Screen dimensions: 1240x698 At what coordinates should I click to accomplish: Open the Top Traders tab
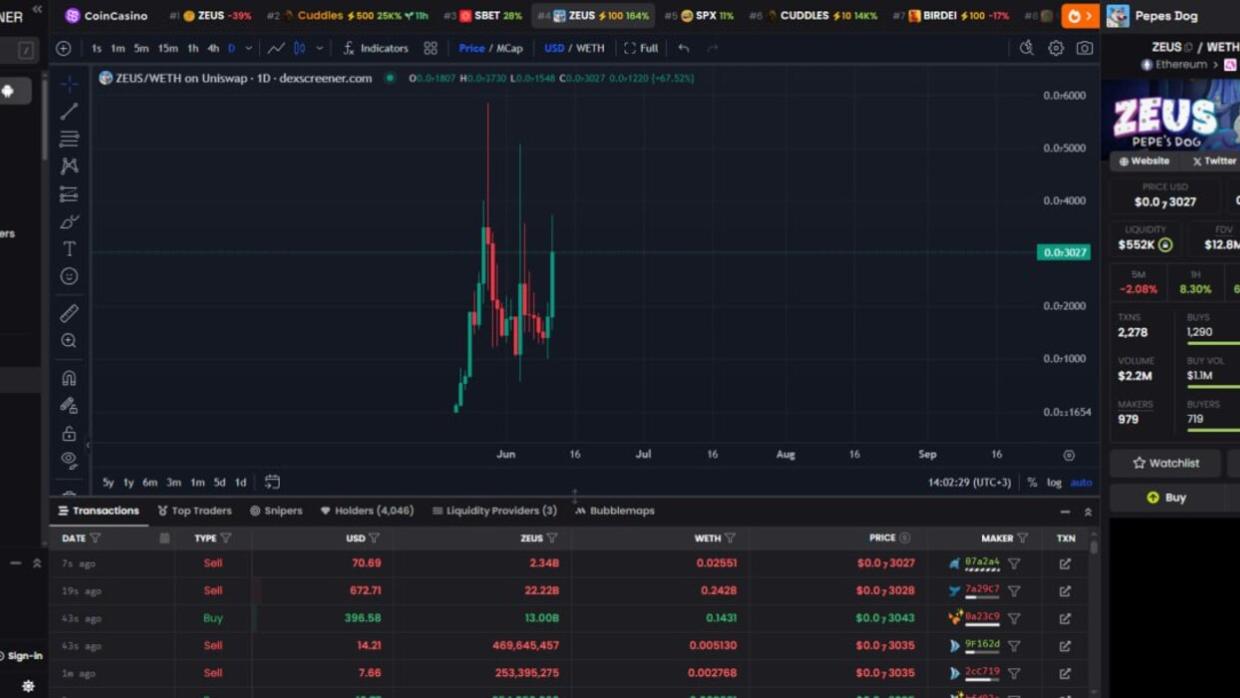[x=195, y=511]
